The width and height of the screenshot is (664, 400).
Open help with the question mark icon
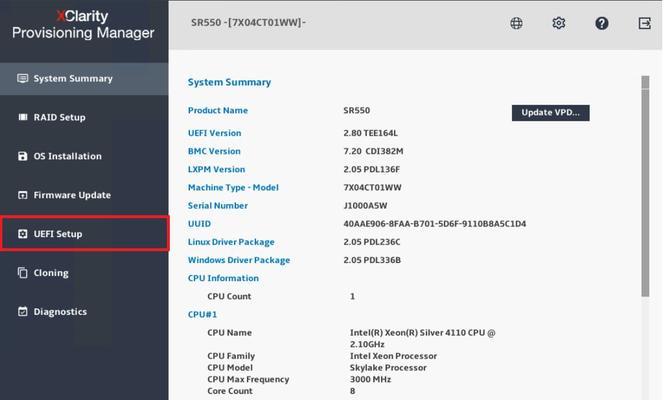pos(602,23)
